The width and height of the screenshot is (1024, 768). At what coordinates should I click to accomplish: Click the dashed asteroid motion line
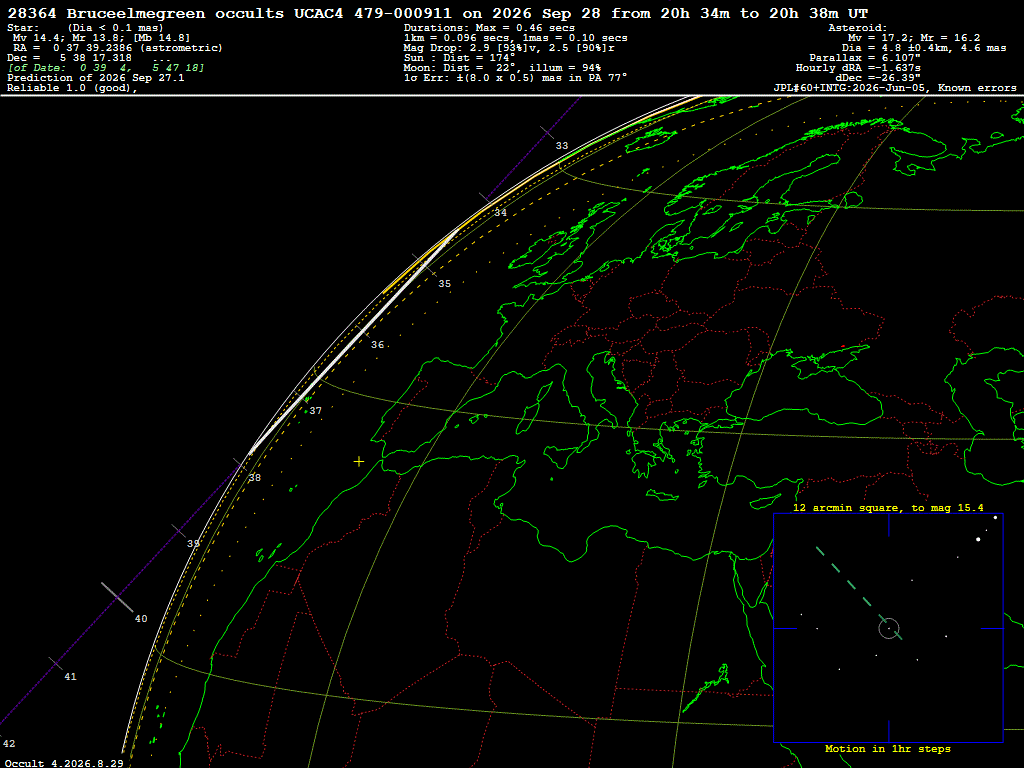(858, 593)
